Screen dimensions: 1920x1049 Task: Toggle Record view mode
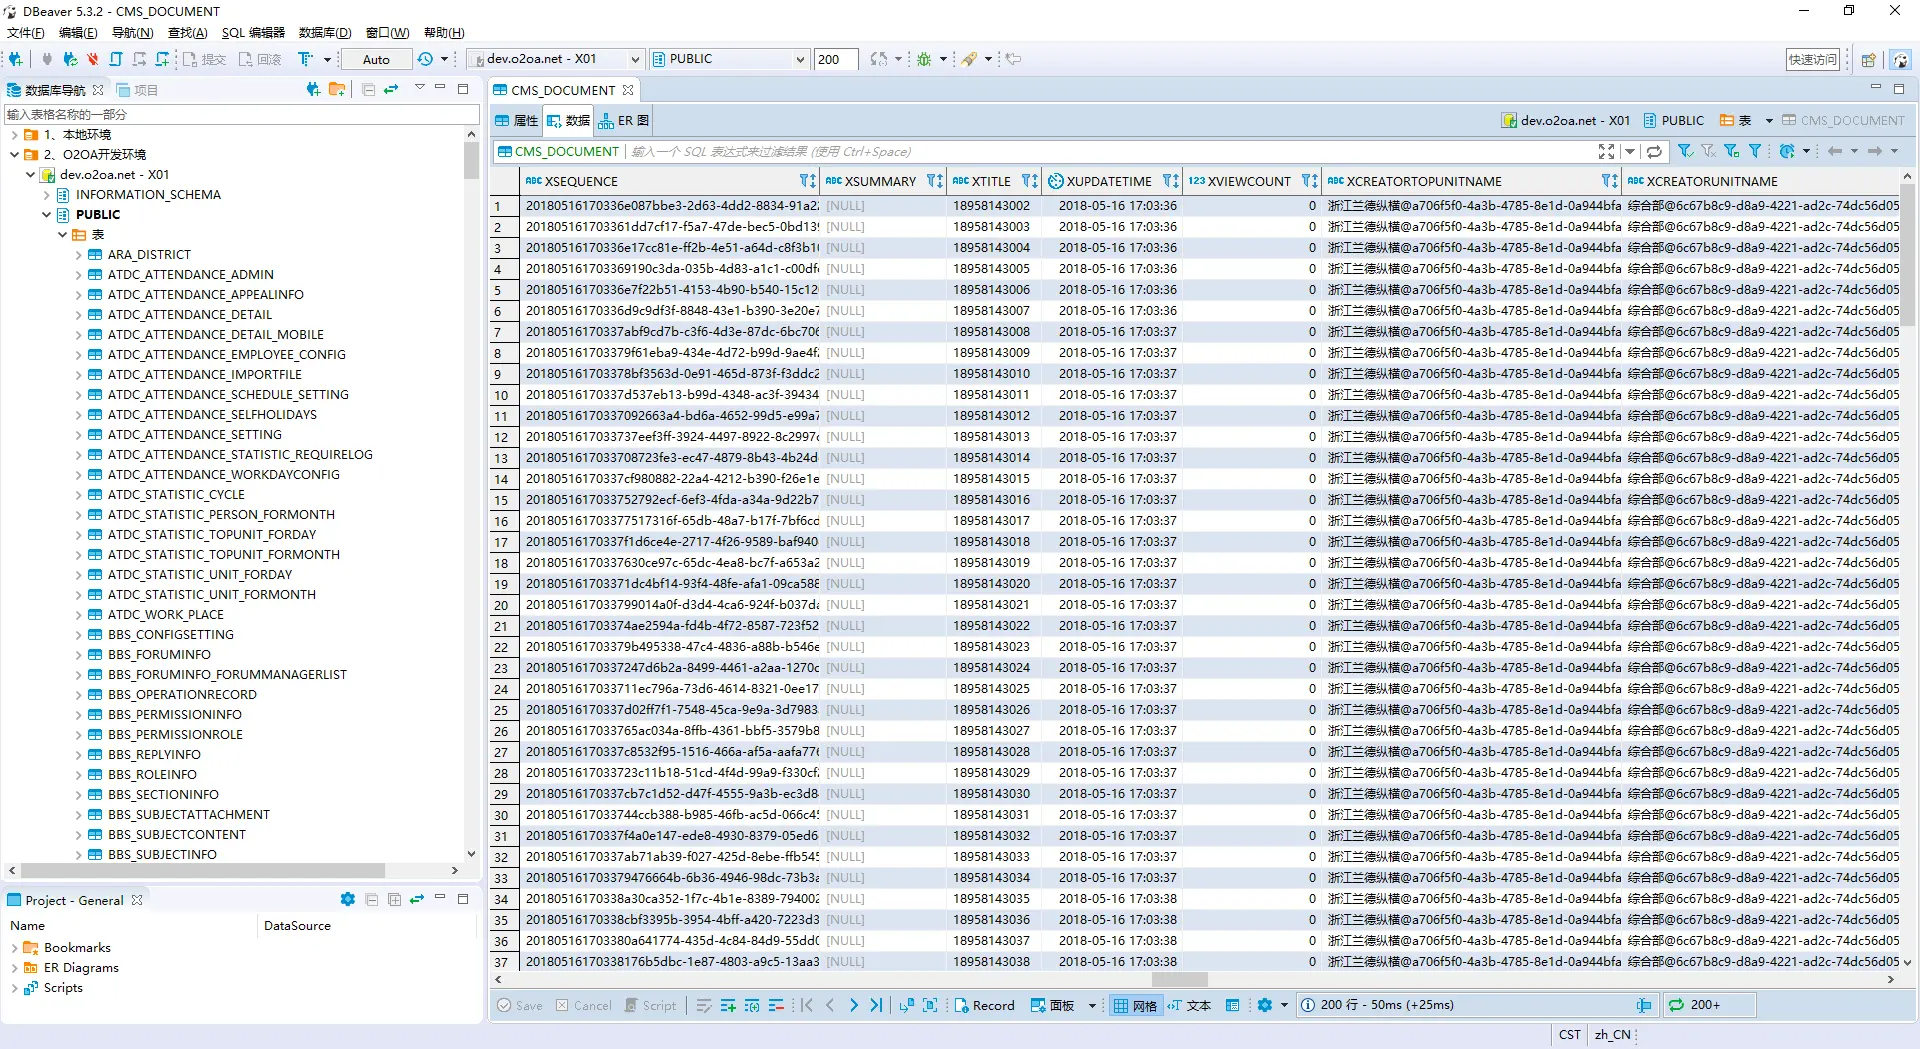(984, 1005)
